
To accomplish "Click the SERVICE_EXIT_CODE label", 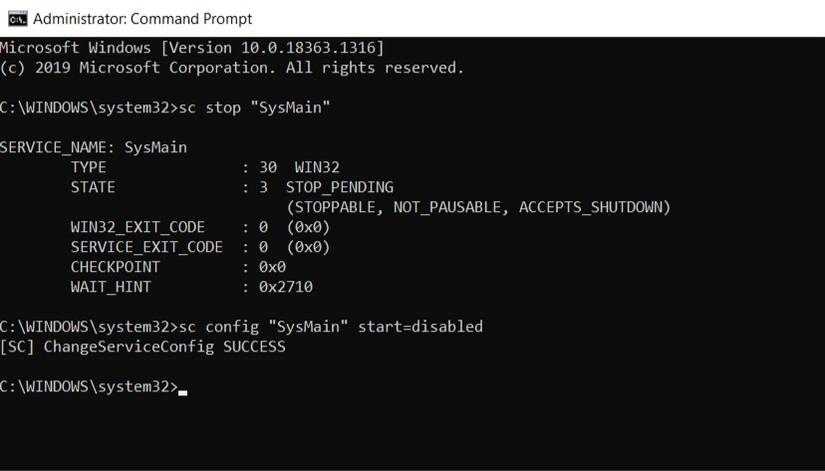I will (146, 247).
